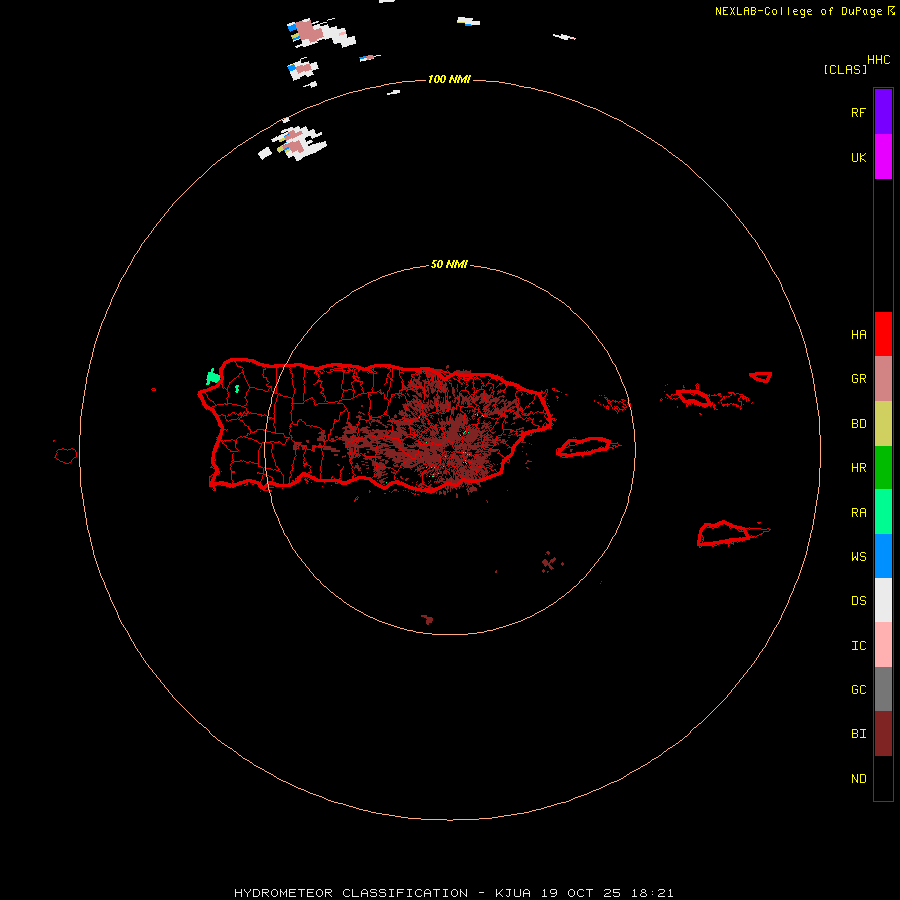Click the 'DS' legend label

[858, 601]
